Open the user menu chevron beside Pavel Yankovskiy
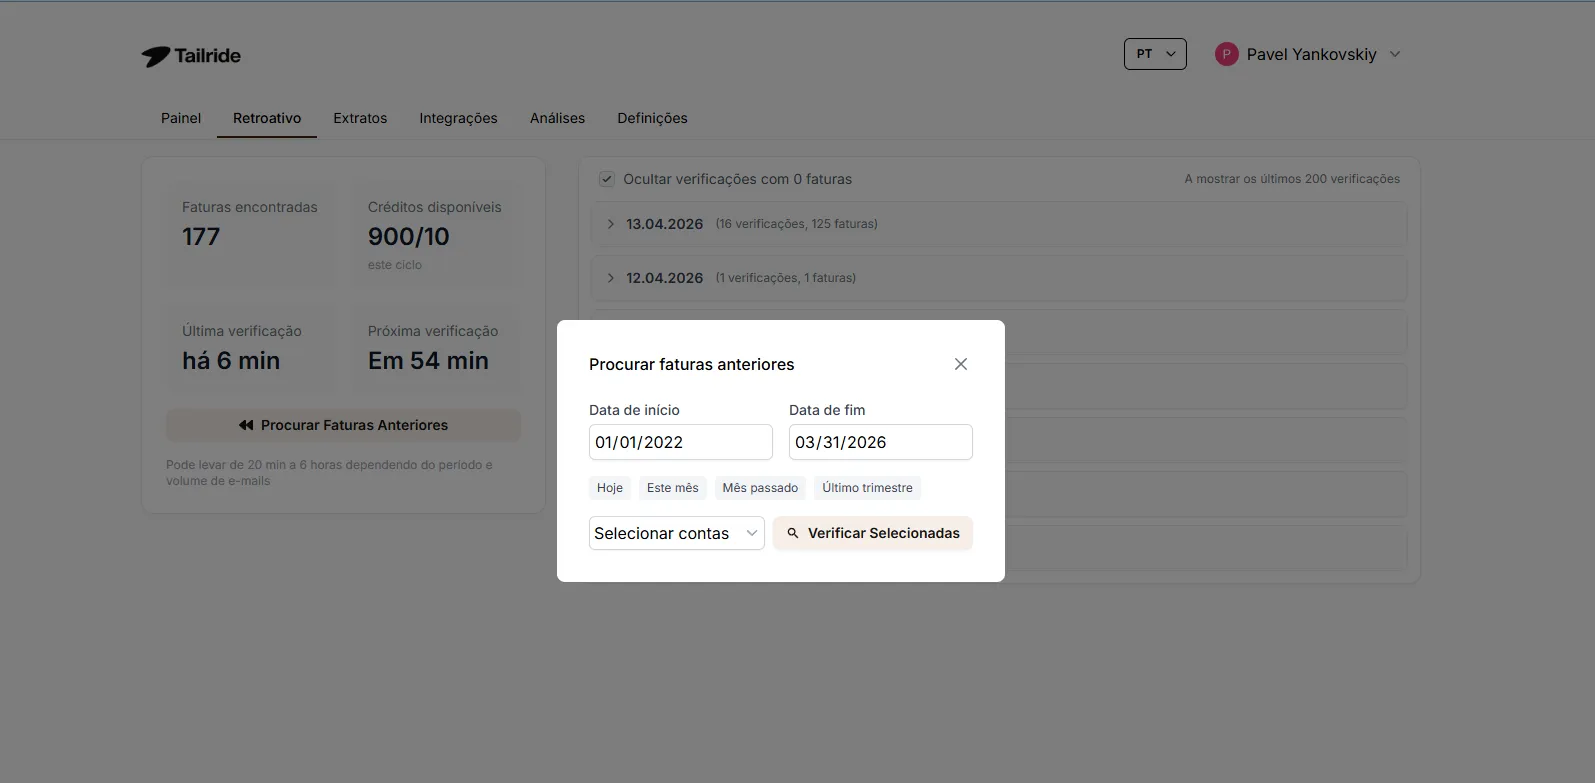Image resolution: width=1595 pixels, height=783 pixels. pyautogui.click(x=1395, y=54)
